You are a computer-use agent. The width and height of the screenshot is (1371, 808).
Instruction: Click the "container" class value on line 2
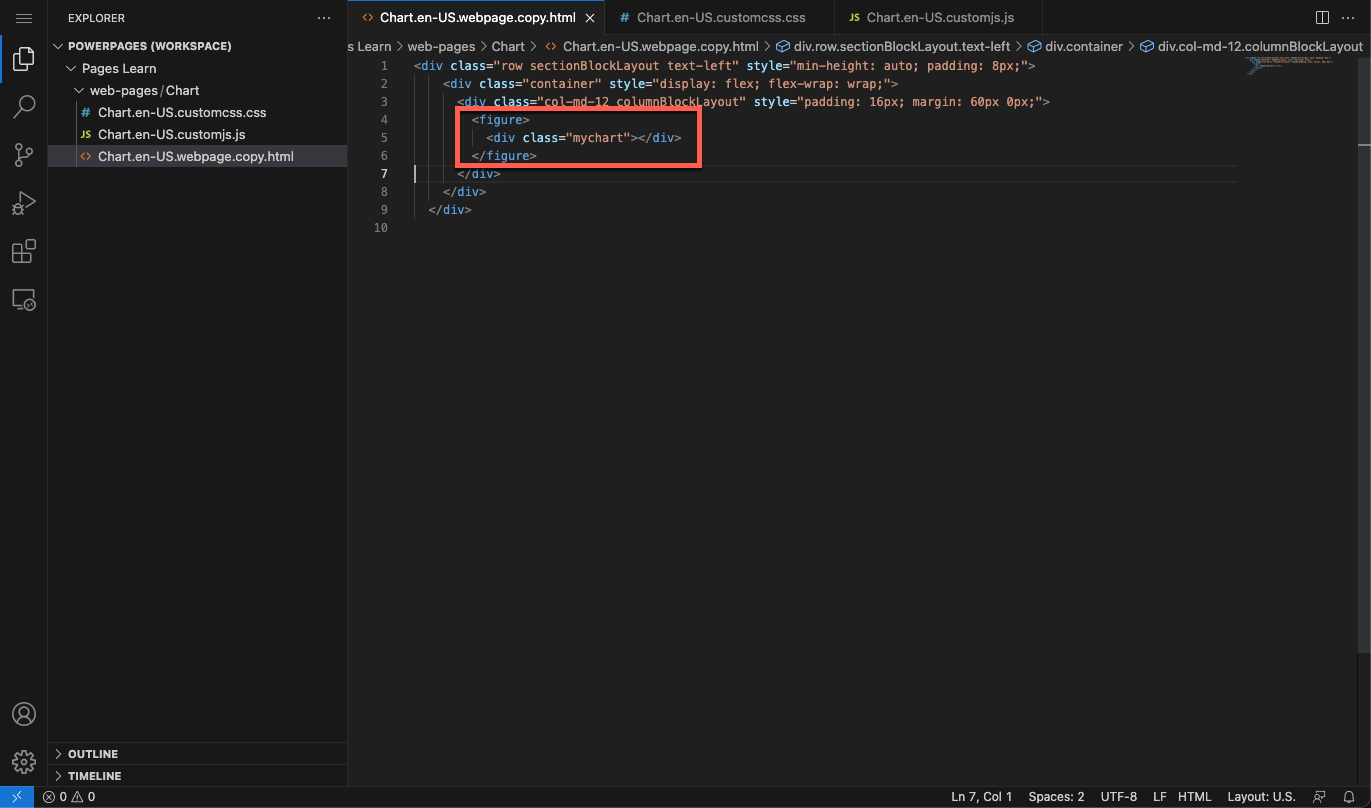pos(562,84)
